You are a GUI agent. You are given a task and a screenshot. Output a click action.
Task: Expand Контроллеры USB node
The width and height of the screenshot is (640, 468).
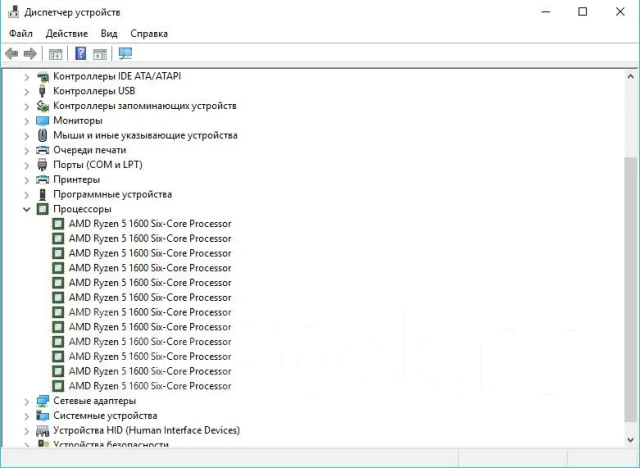pos(27,91)
